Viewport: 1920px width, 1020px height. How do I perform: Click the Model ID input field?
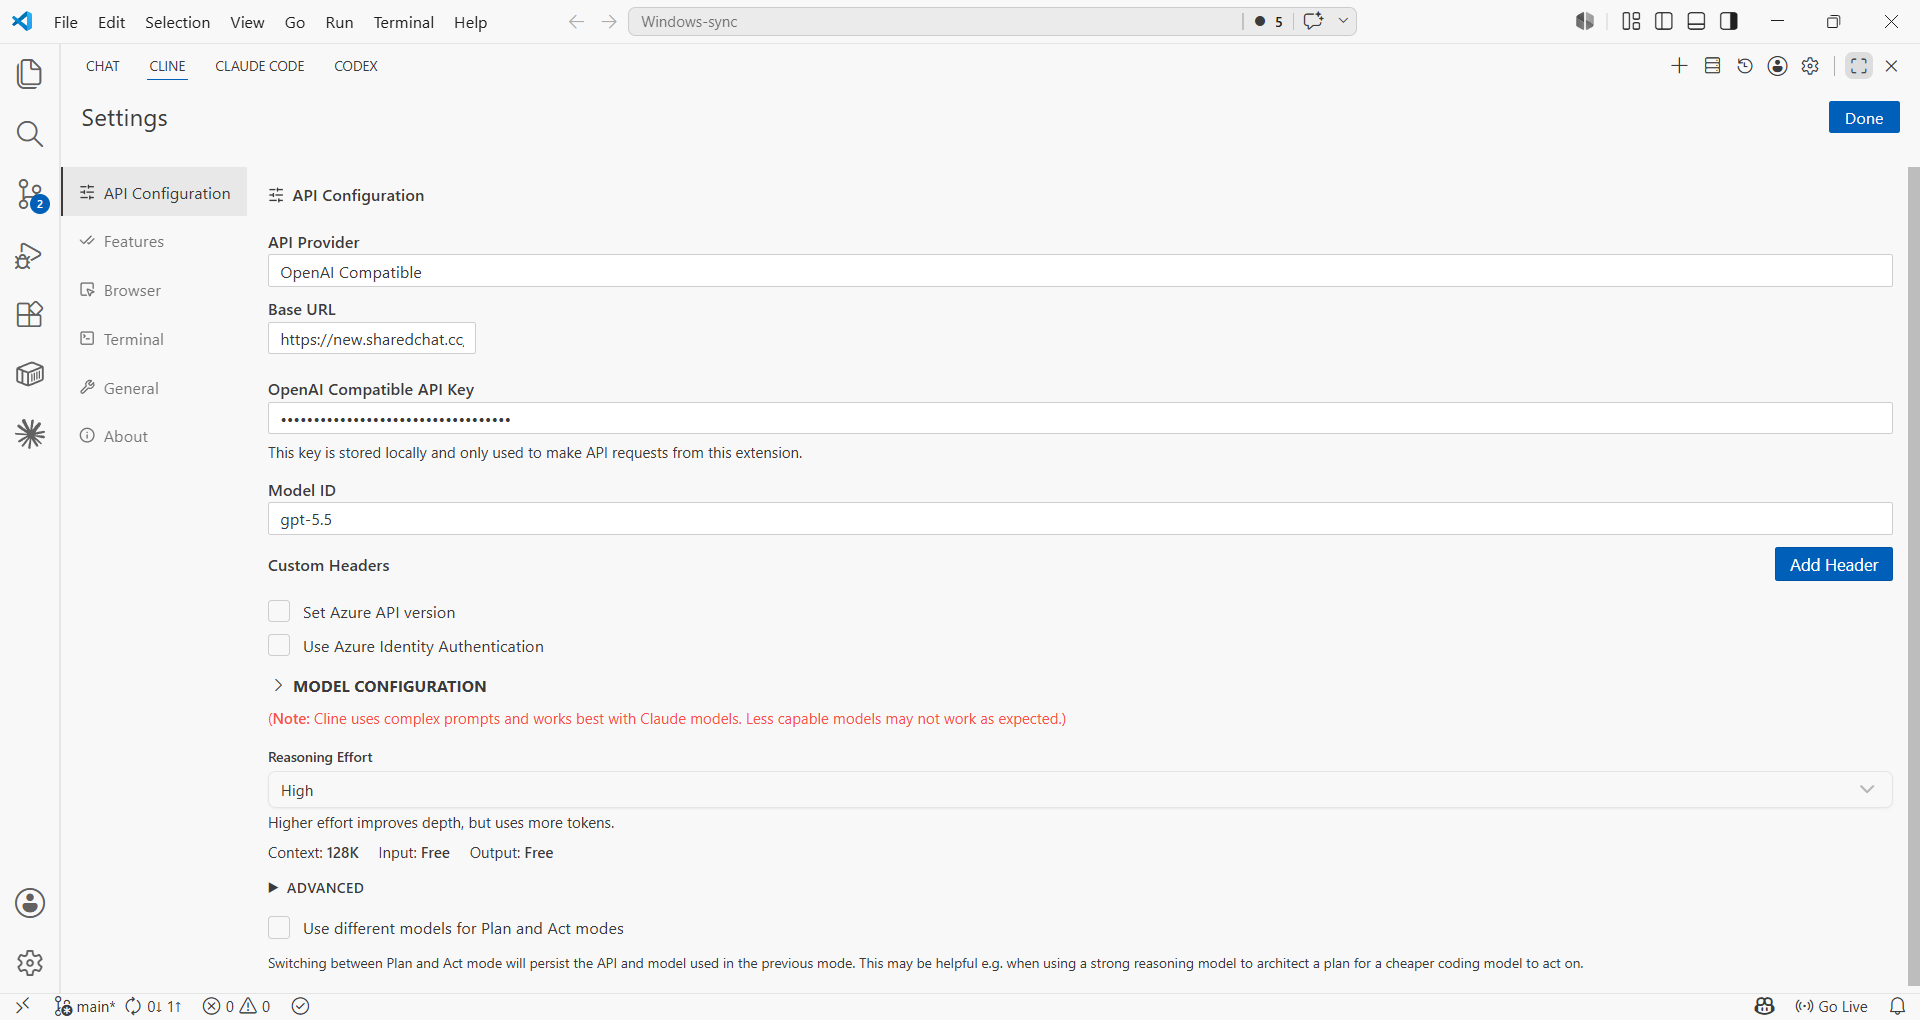pos(1080,519)
